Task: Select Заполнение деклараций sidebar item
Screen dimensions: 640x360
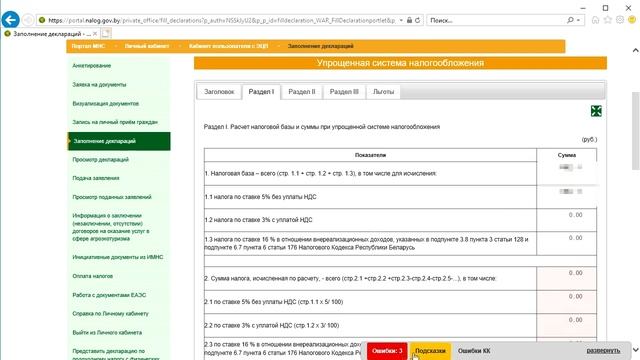Action: [119, 141]
